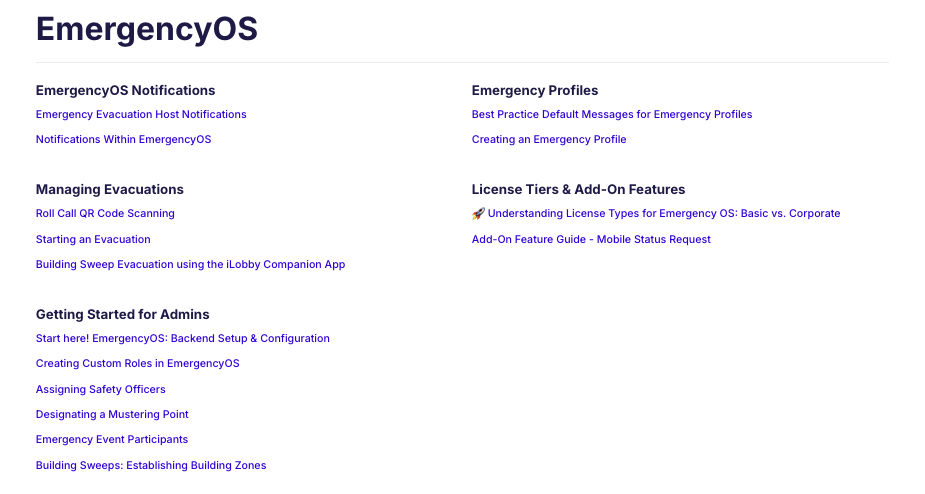Open the Assigning Safety Officers article
The width and height of the screenshot is (925, 494).
tap(100, 390)
